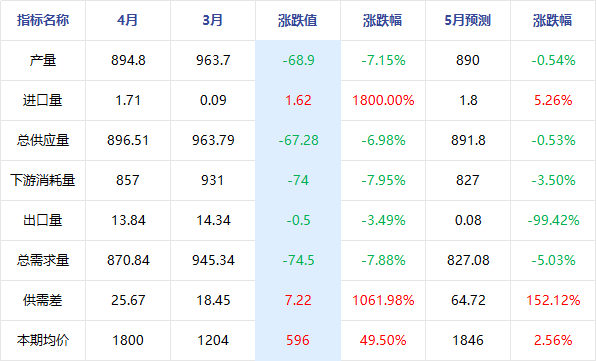Select the 供需差 row label
This screenshot has height=361, width=596.
tap(43, 300)
